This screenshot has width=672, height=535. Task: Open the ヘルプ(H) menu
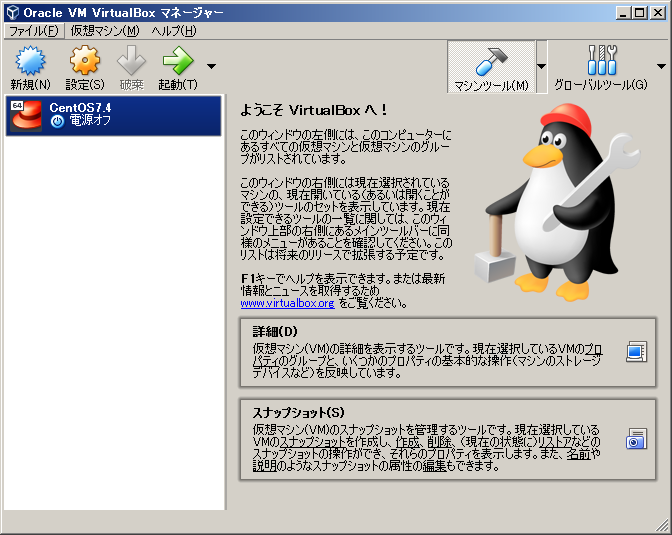174,31
